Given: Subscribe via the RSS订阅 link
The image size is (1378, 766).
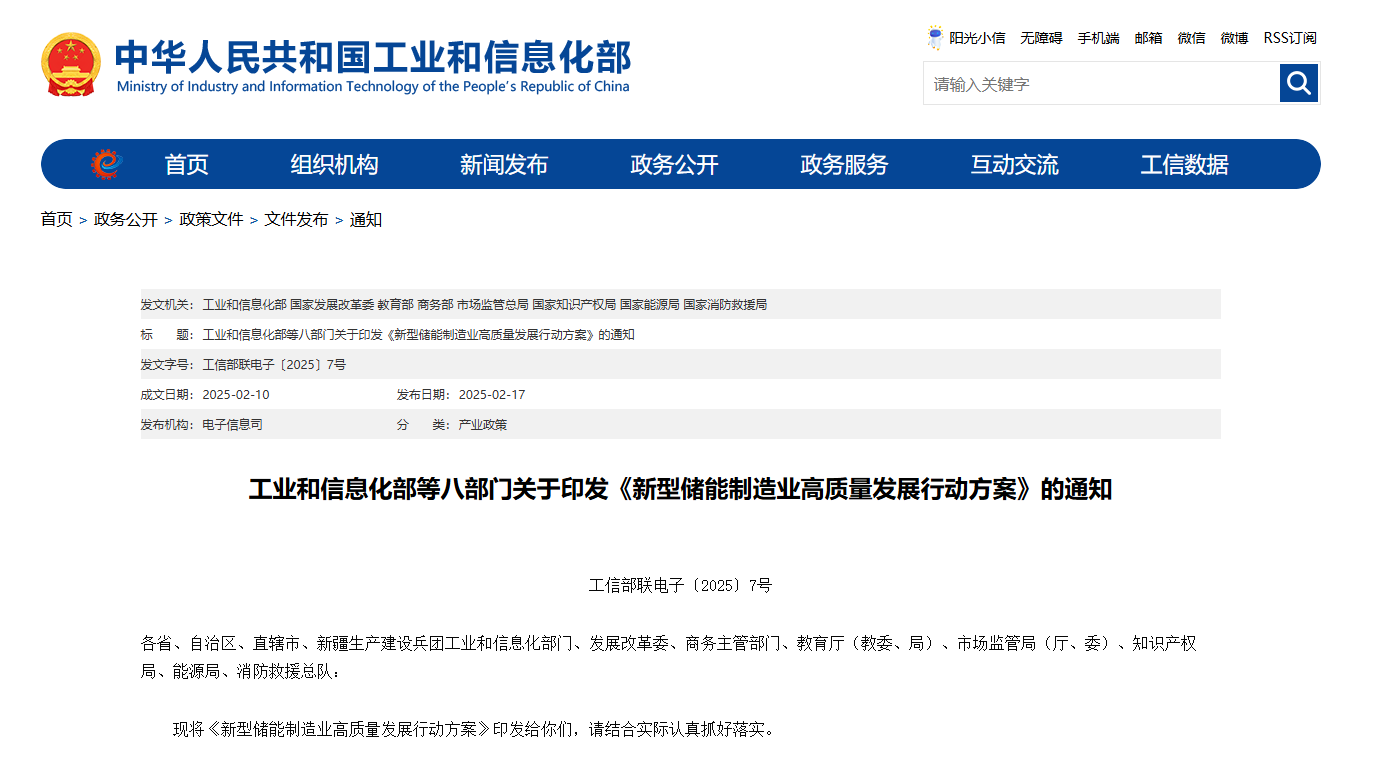Looking at the screenshot, I should click(1290, 38).
